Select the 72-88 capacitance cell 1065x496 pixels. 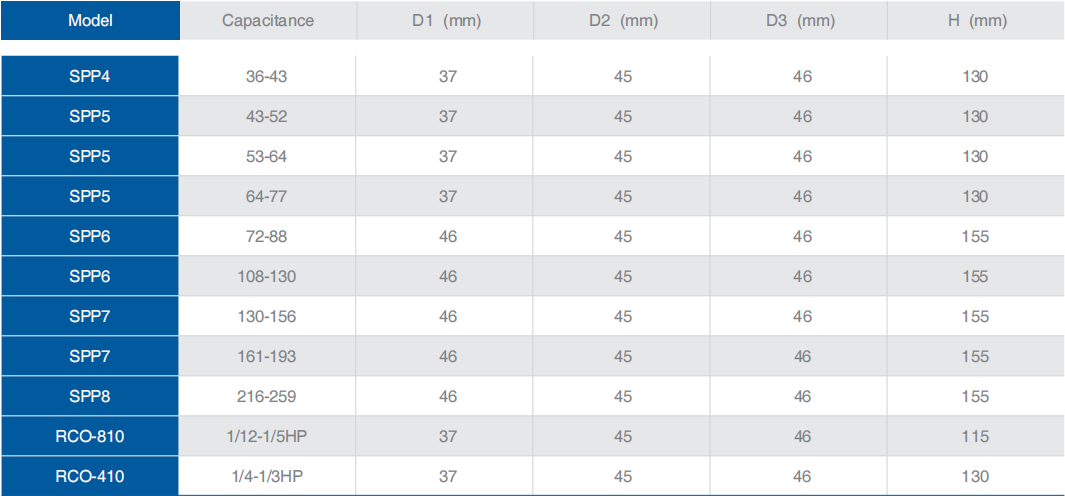pos(266,236)
